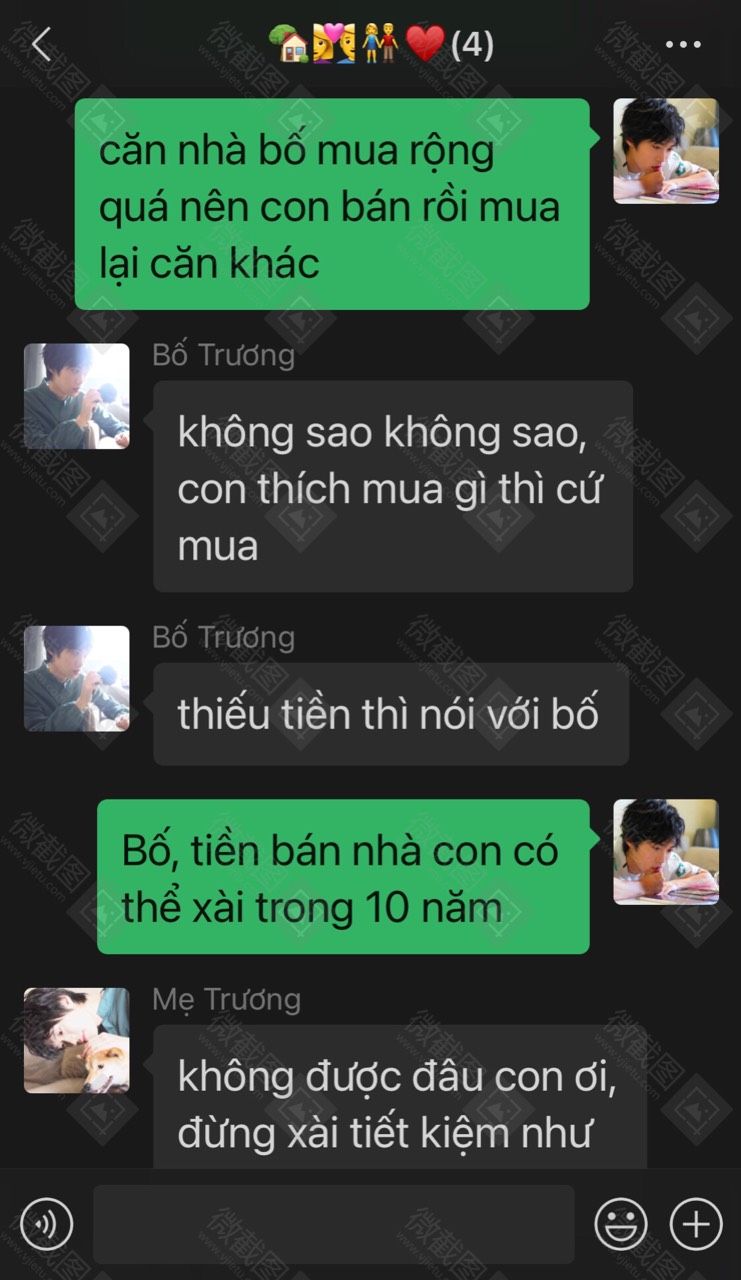Open the sender avatar beside the top green message
This screenshot has width=741, height=1280.
[666, 151]
